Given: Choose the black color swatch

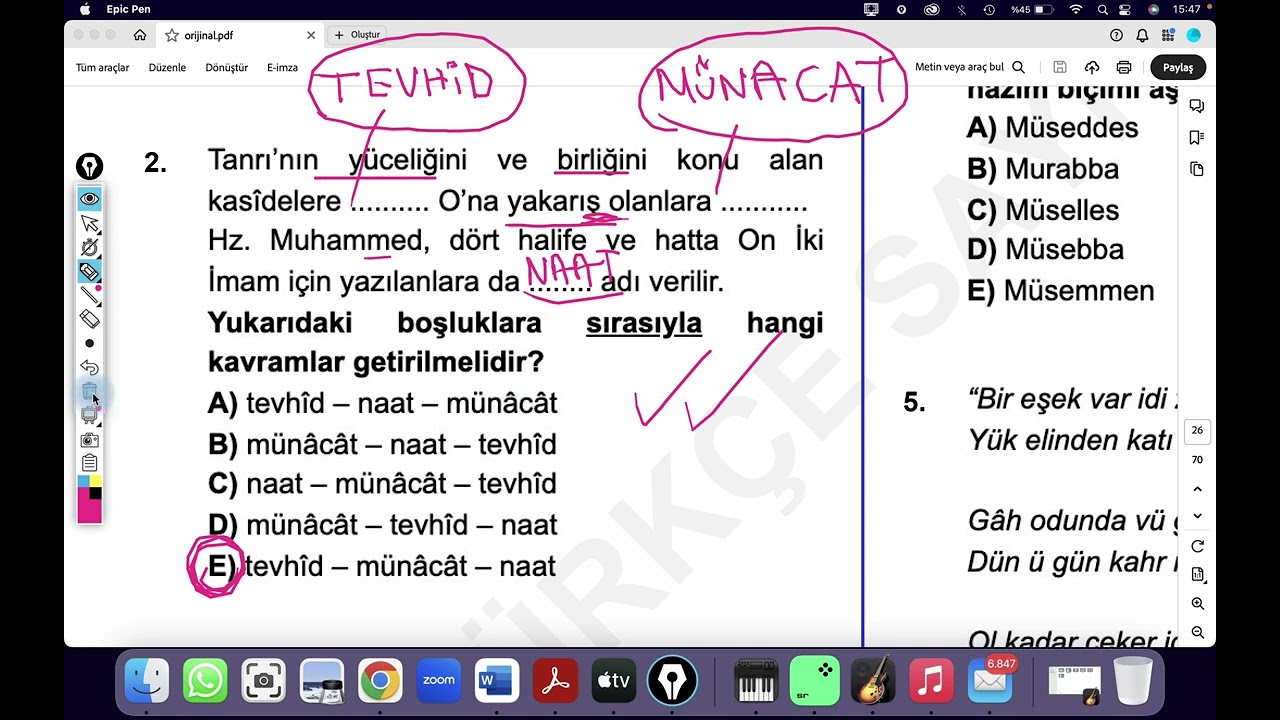Looking at the screenshot, I should 96,493.
